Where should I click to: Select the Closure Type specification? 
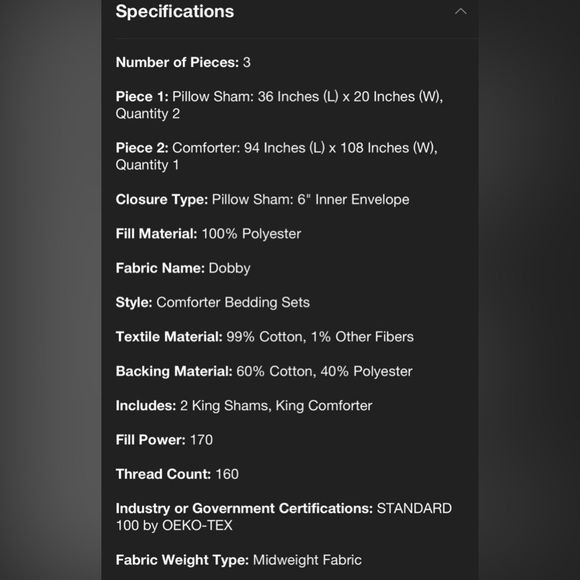point(262,199)
